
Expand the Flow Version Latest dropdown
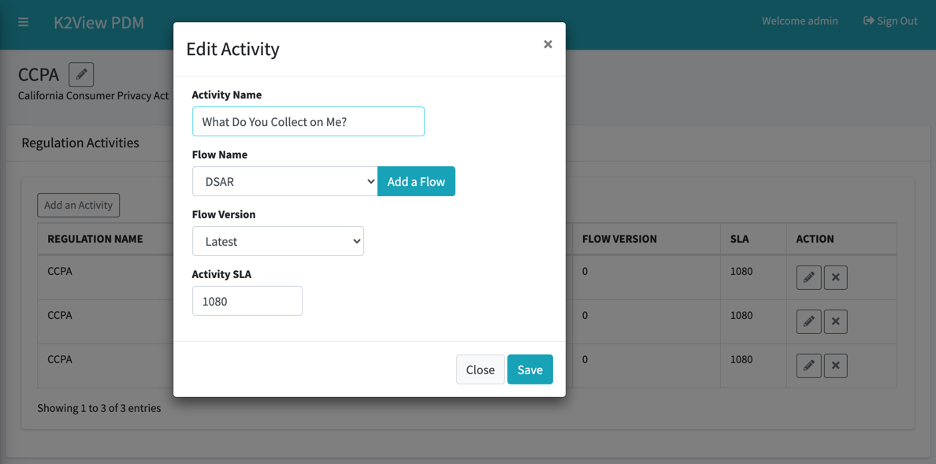click(278, 241)
